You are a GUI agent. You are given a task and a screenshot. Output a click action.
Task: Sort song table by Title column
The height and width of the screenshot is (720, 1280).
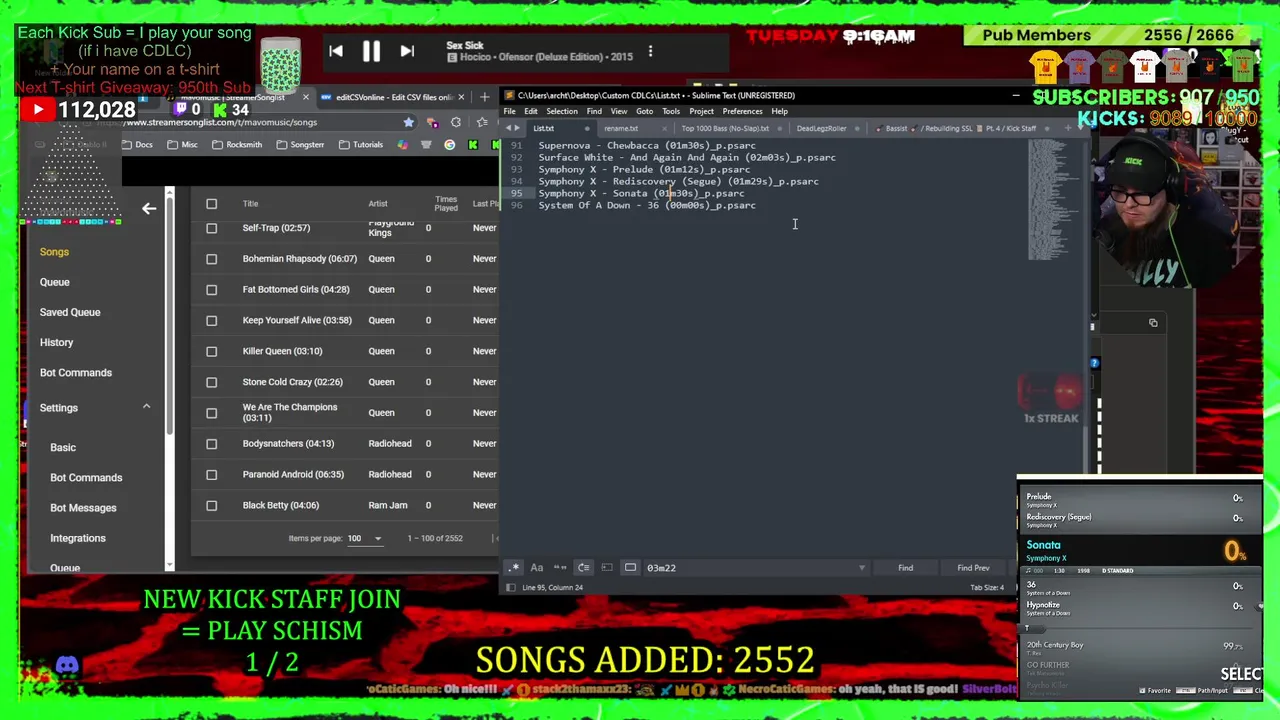point(250,204)
